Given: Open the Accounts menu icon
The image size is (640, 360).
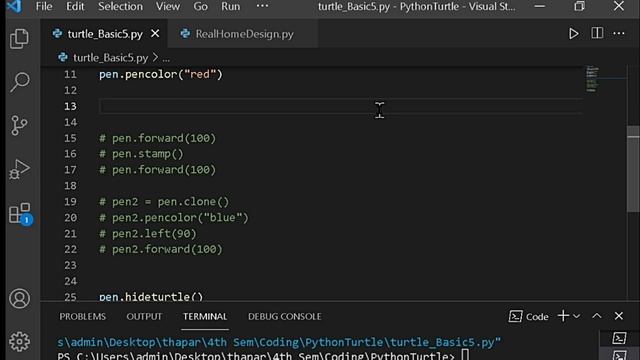Looking at the screenshot, I should (19, 298).
